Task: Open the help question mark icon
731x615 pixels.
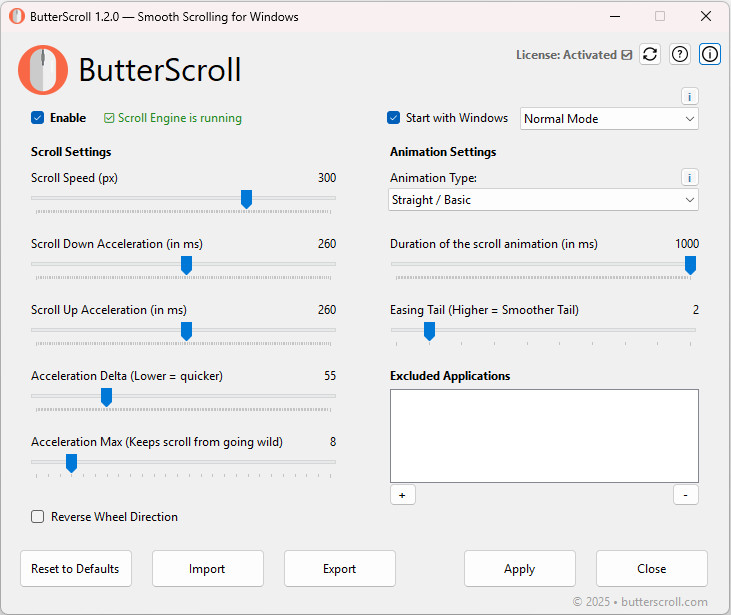Action: point(680,55)
